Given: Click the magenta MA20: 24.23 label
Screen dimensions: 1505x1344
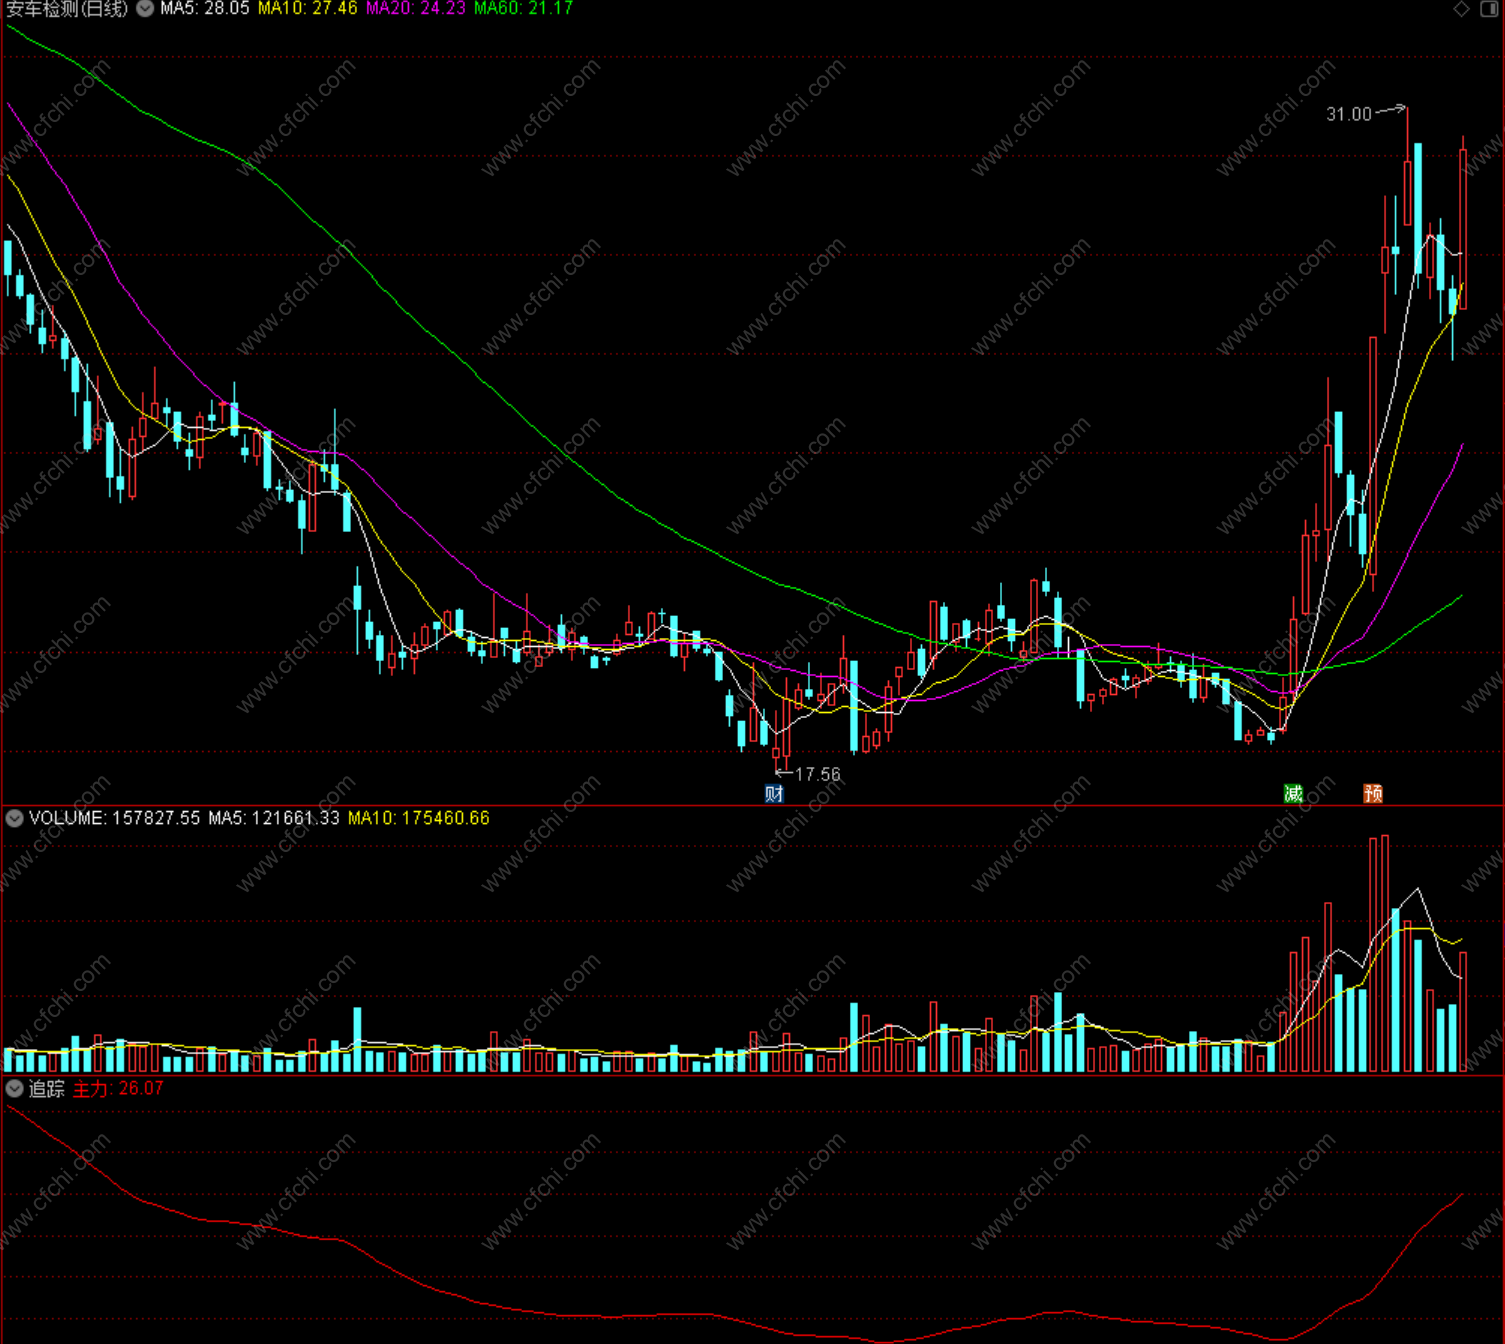Looking at the screenshot, I should 416,9.
